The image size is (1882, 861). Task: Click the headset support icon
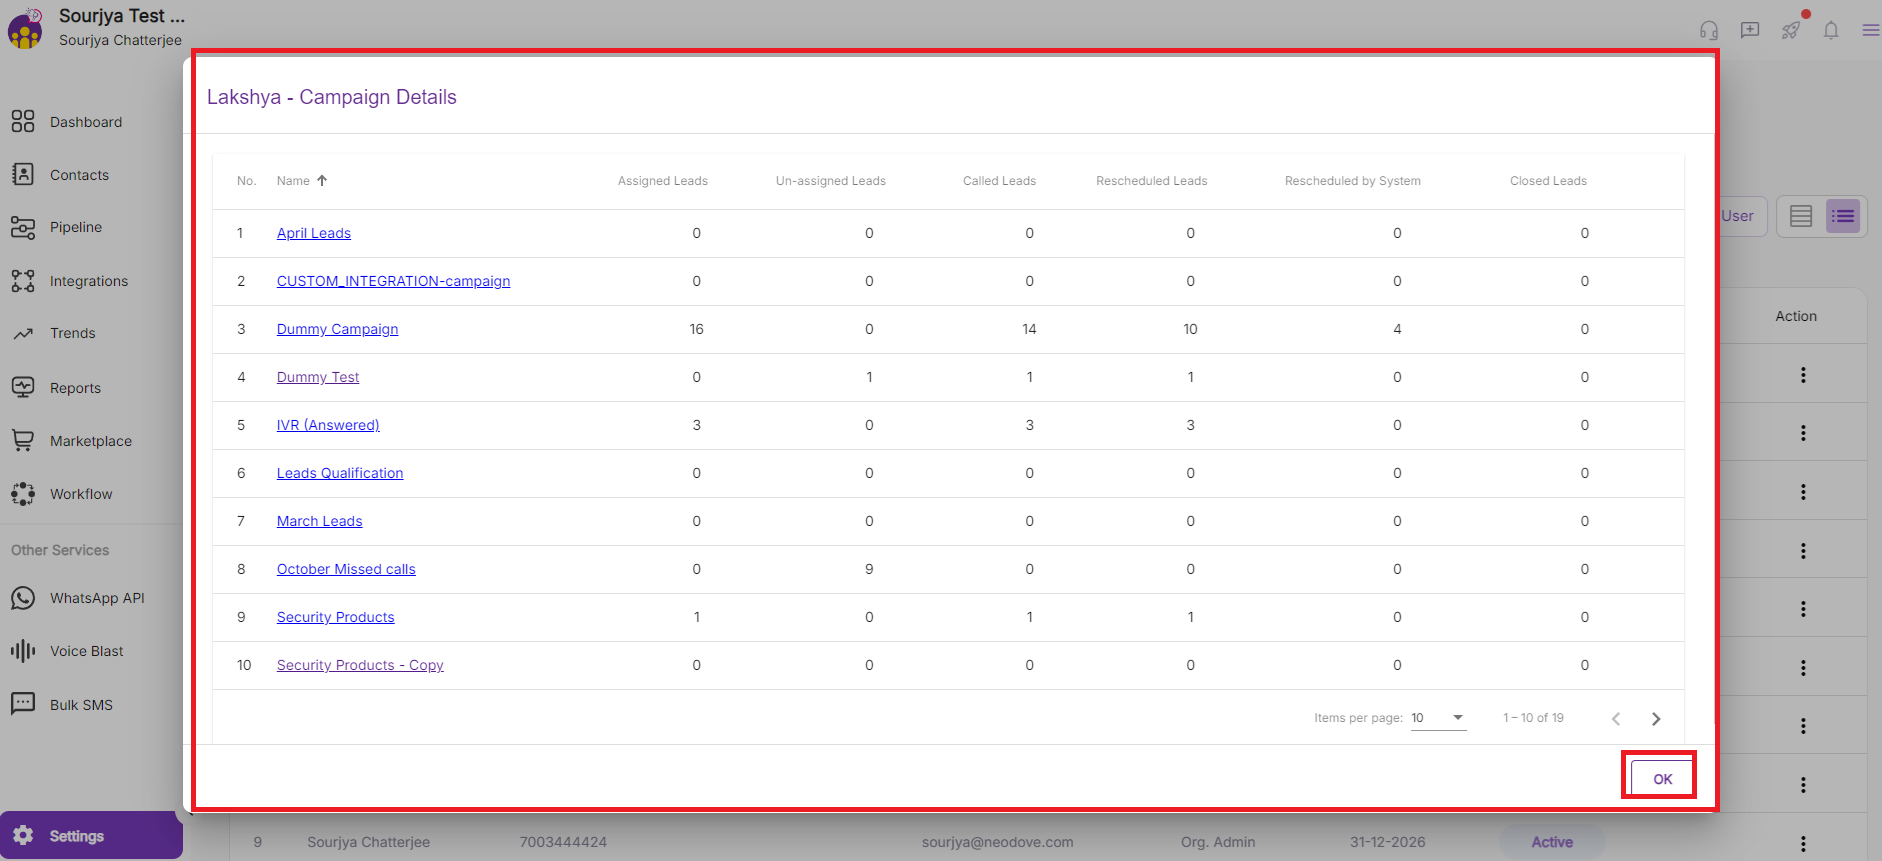(x=1708, y=30)
